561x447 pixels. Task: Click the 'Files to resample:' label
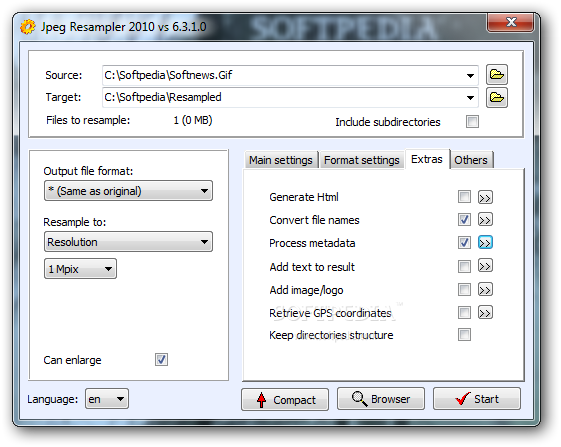(88, 120)
